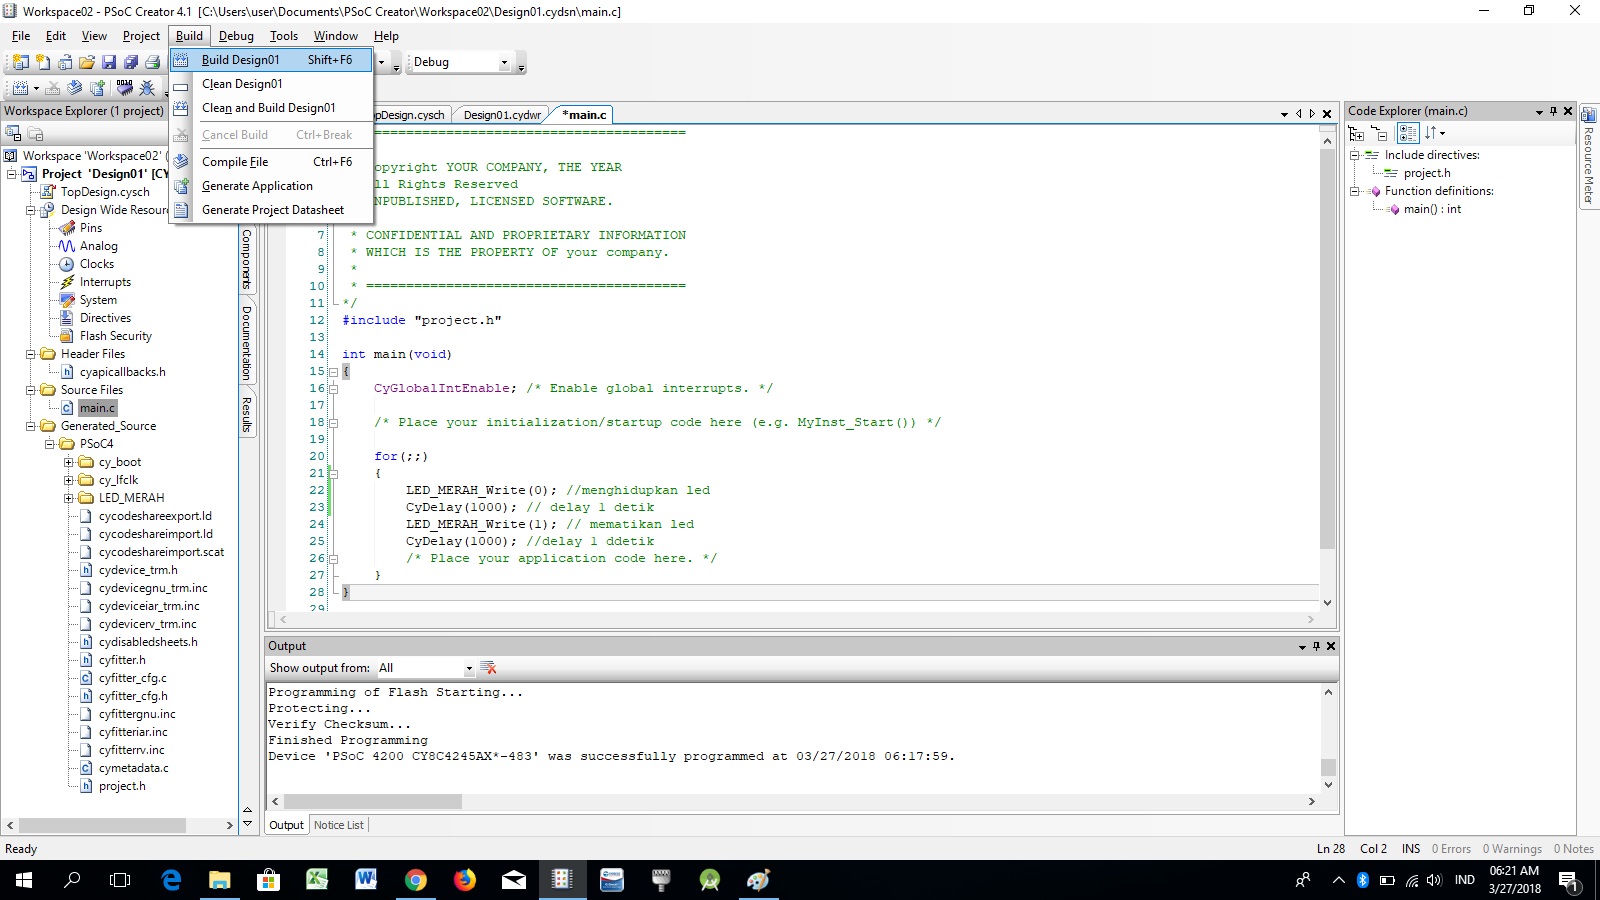1600x900 pixels.
Task: Click the Open File folder icon
Action: point(87,62)
